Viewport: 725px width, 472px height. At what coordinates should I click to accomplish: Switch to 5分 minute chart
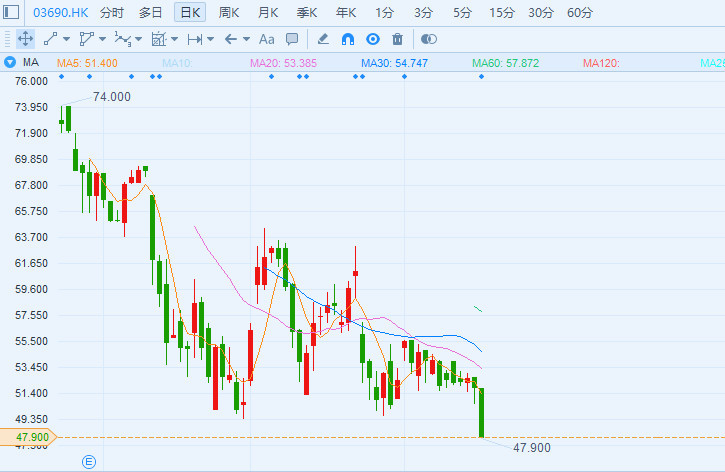point(462,13)
